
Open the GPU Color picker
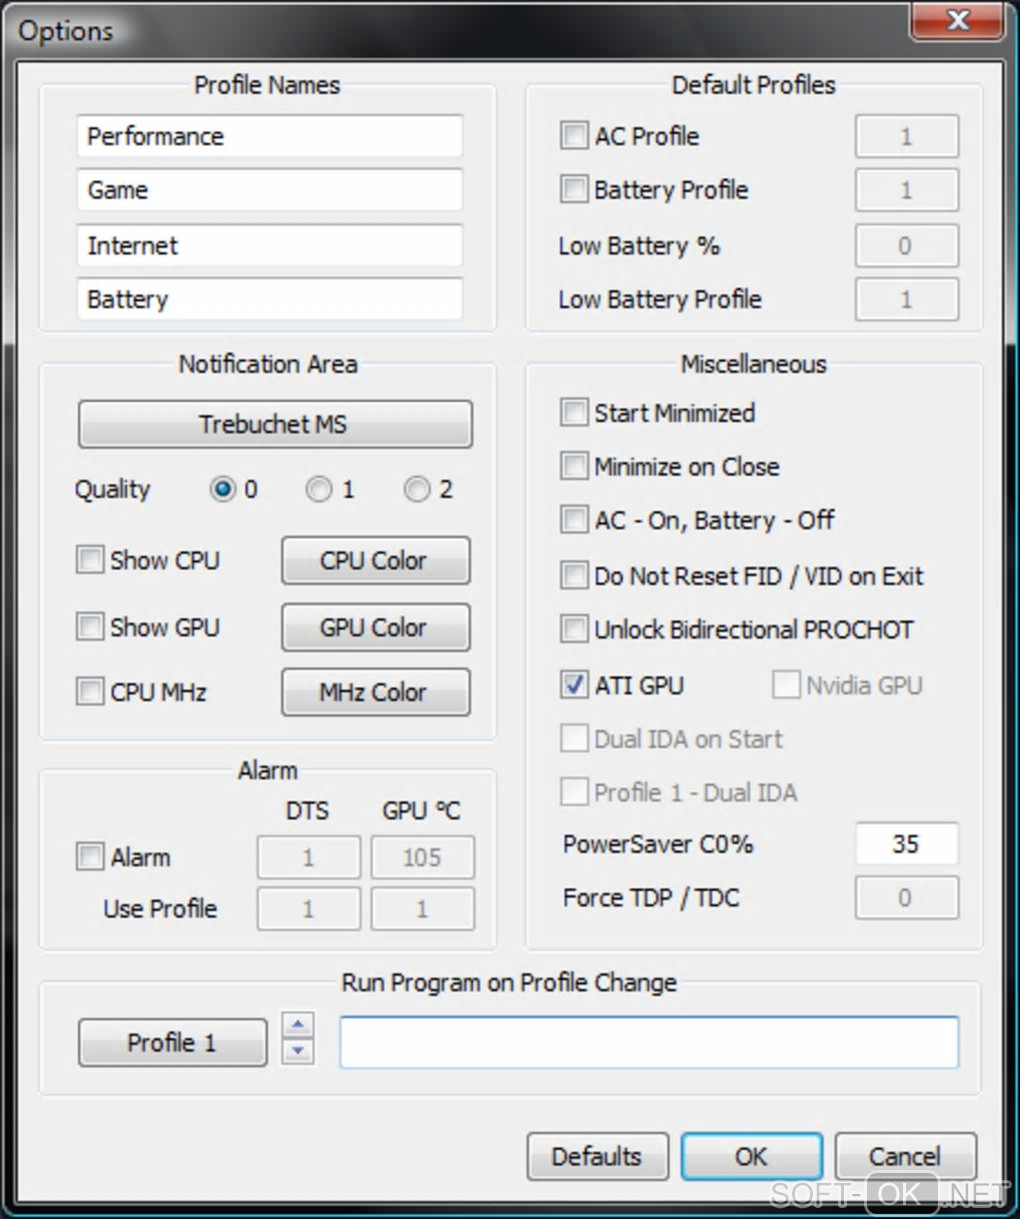pos(375,627)
